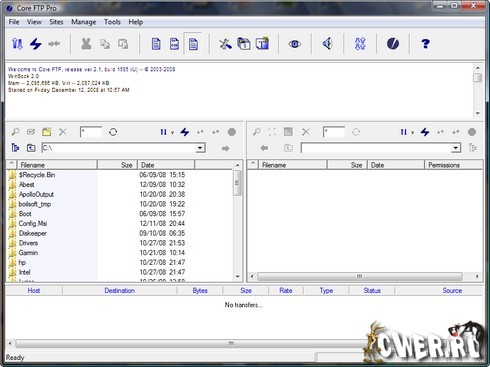Click the local pane new folder icon
490x367 pixels.
47,132
